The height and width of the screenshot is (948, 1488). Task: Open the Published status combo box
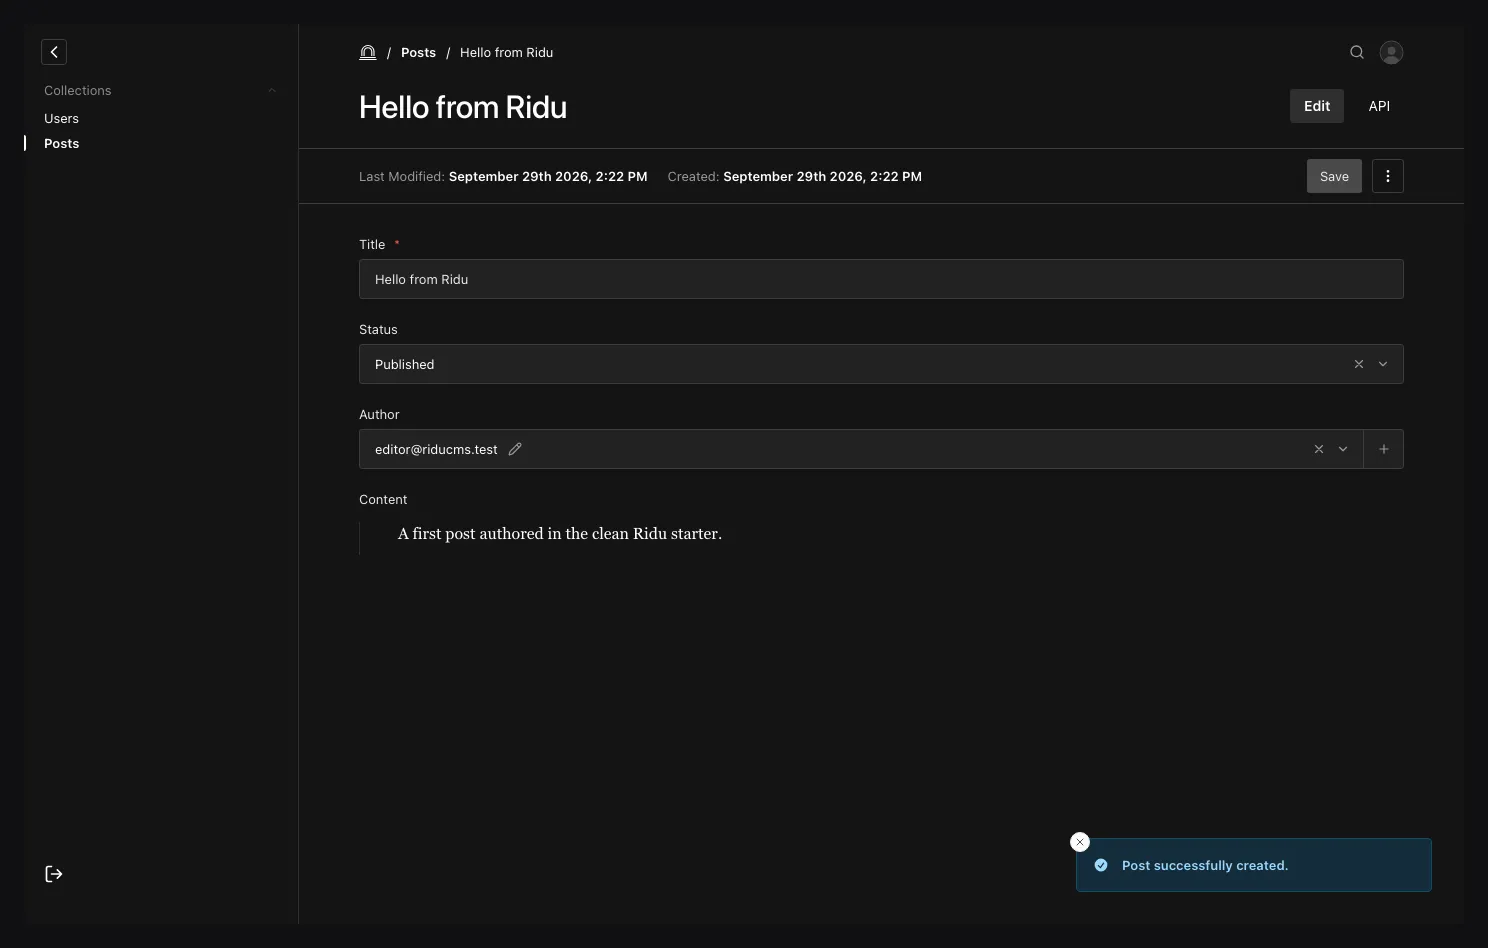coord(881,364)
